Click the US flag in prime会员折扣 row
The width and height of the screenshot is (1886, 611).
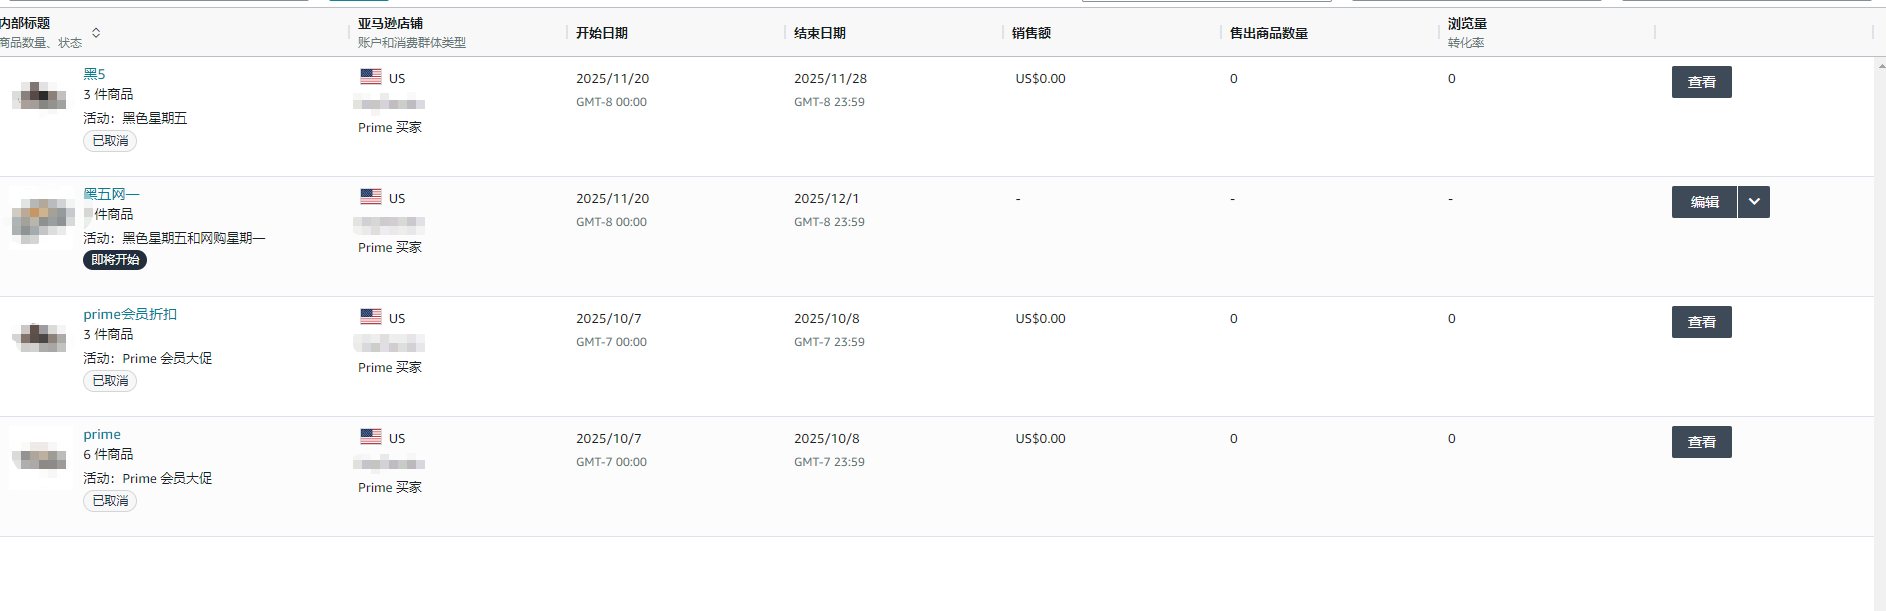click(x=371, y=317)
